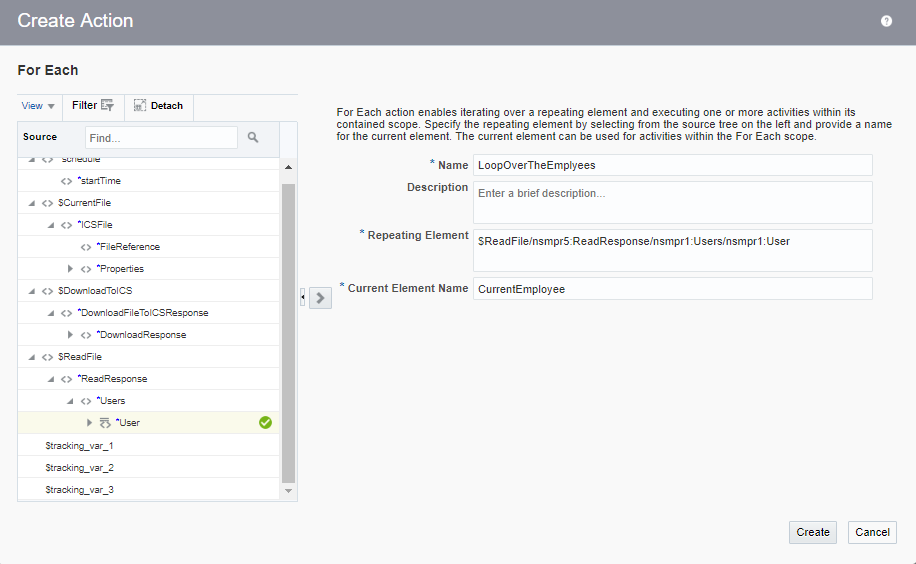The image size is (916, 564).
Task: Click the element icon beside $ReadFile
Action: (x=47, y=357)
